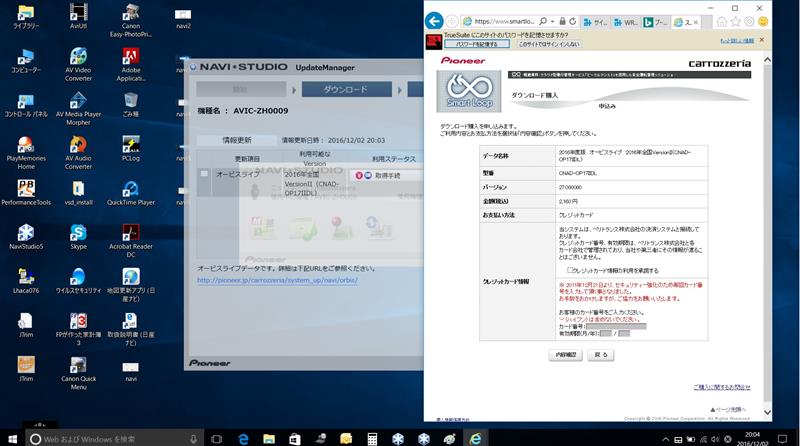This screenshot has width=800, height=446.
Task: Click the 戻る button on purchase page
Action: [x=601, y=355]
